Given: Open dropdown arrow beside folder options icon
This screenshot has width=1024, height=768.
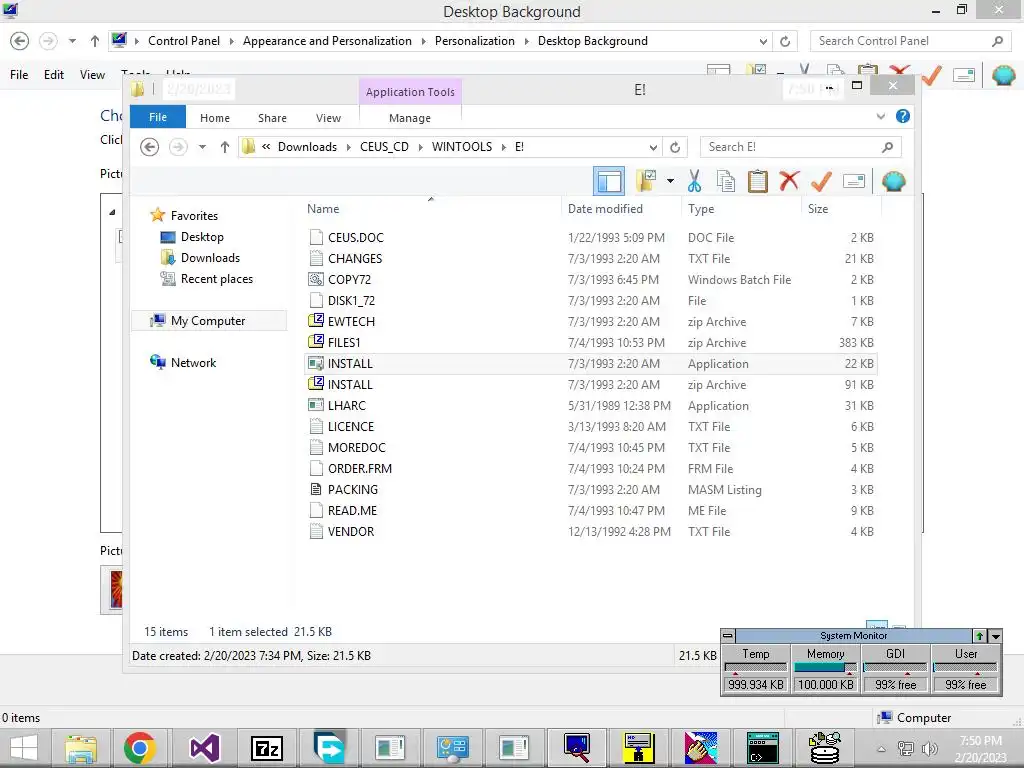Looking at the screenshot, I should [x=670, y=181].
